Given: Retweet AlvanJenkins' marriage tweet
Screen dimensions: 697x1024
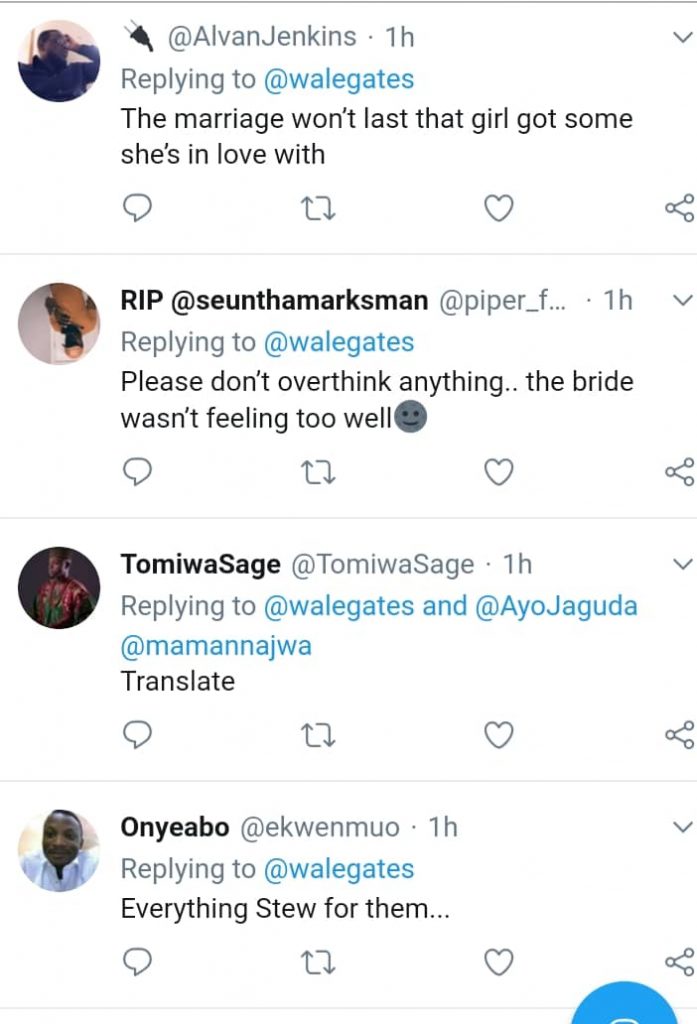Looking at the screenshot, I should [318, 208].
